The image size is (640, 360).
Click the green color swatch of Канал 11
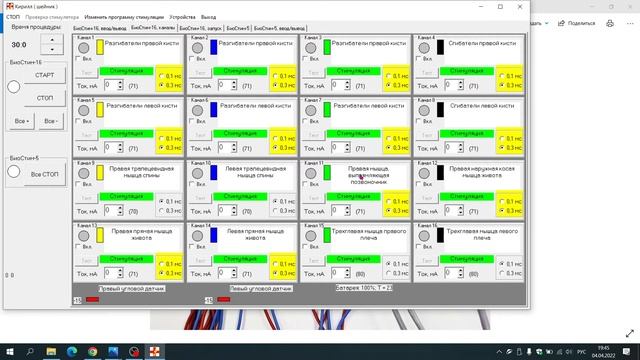(327, 172)
